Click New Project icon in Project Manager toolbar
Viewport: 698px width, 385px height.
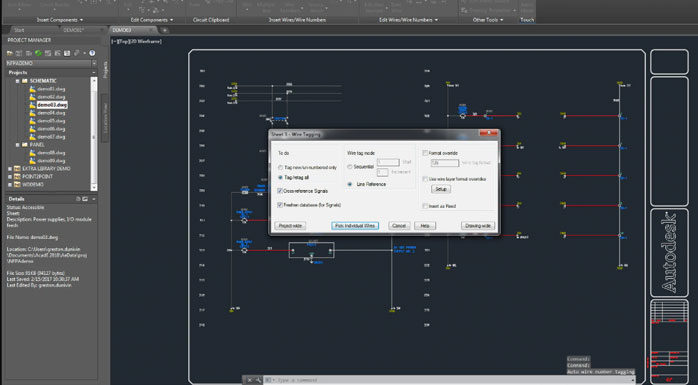19,53
